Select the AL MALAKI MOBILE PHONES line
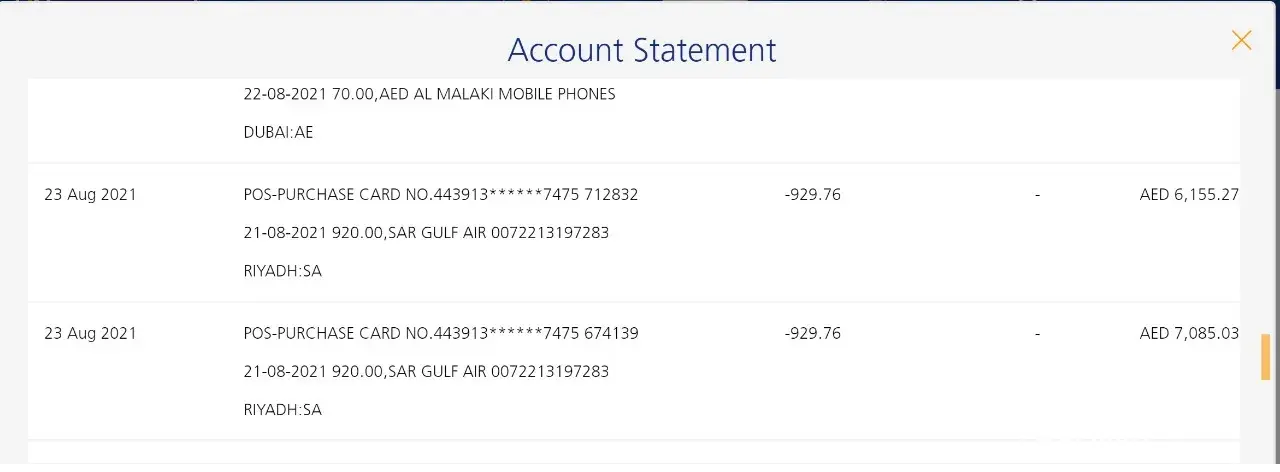Image resolution: width=1280 pixels, height=472 pixels. click(429, 94)
